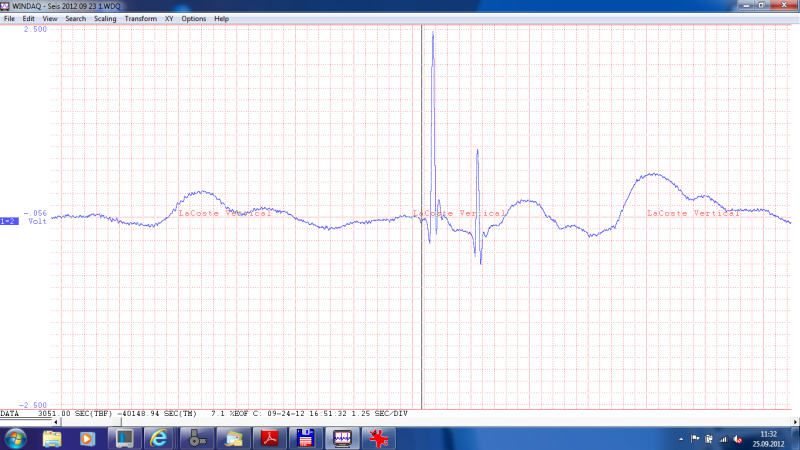Open the taskbar clock showing 11:32
The image size is (800, 450).
click(x=768, y=439)
